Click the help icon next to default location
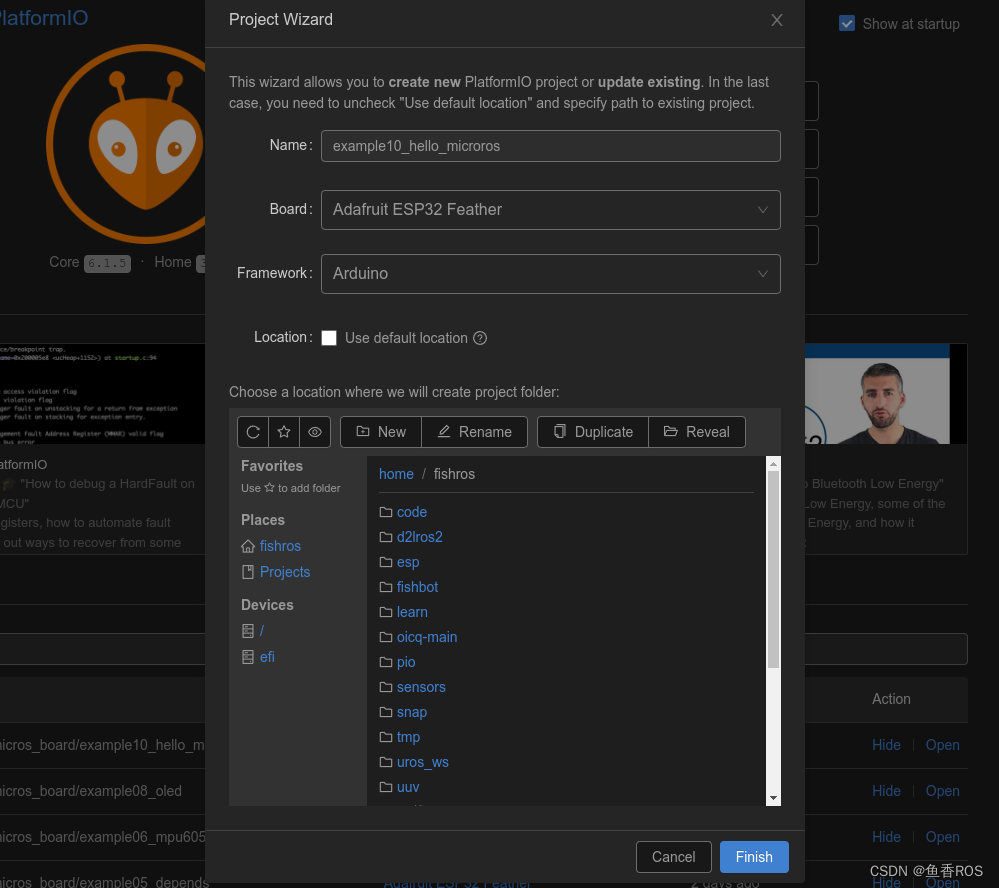 pos(480,338)
